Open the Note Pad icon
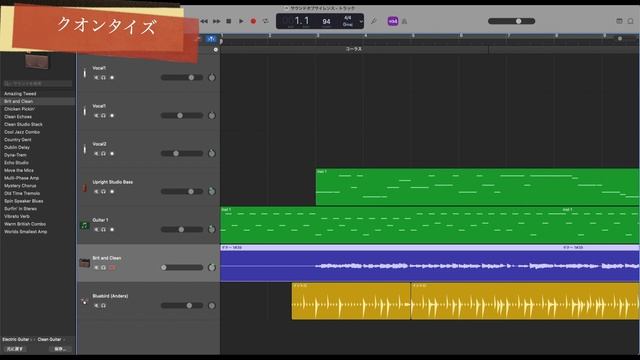This screenshot has height=360, width=640. [619, 21]
